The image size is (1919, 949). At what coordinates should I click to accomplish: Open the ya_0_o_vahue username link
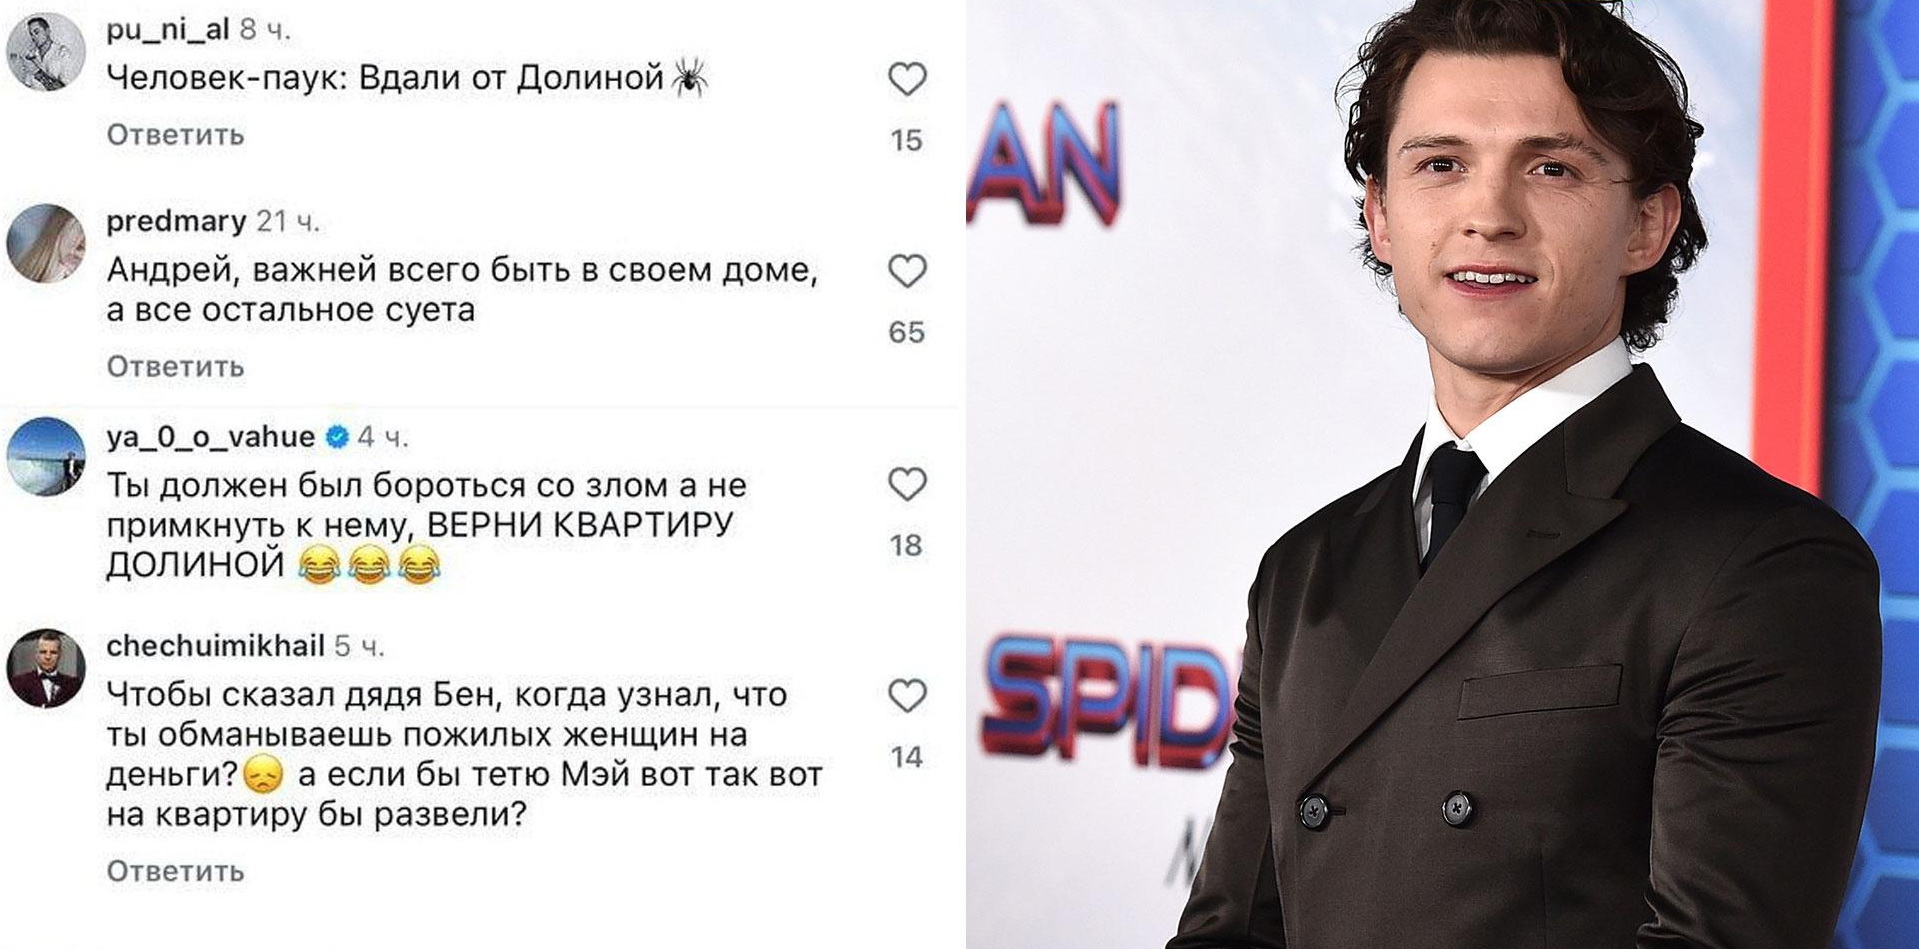pos(211,437)
